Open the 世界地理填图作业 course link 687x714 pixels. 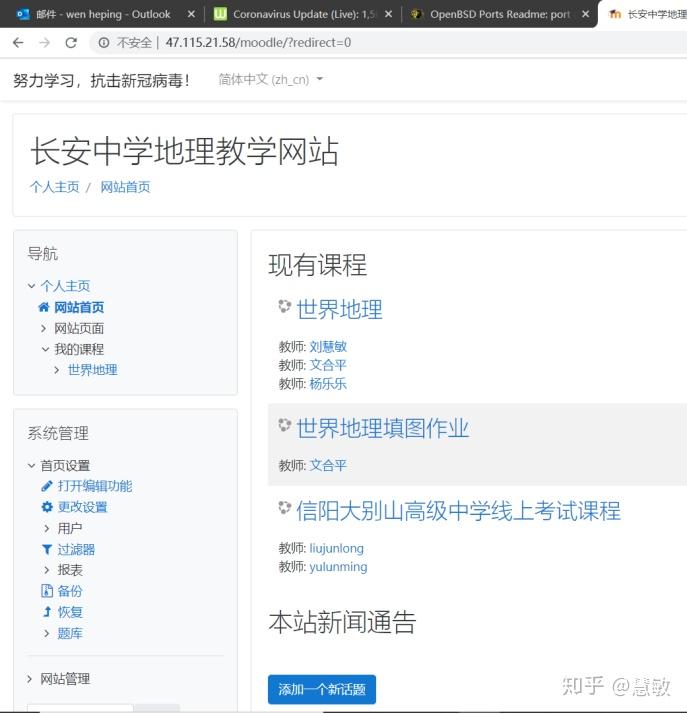point(382,428)
